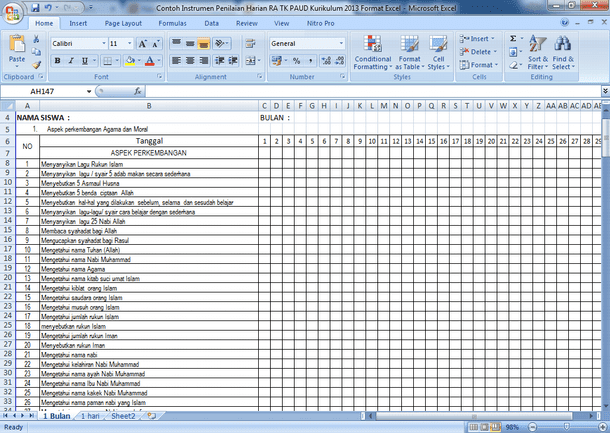Click the AutoSum sigma icon
Screen dimensions: 610x433
(x=513, y=39)
